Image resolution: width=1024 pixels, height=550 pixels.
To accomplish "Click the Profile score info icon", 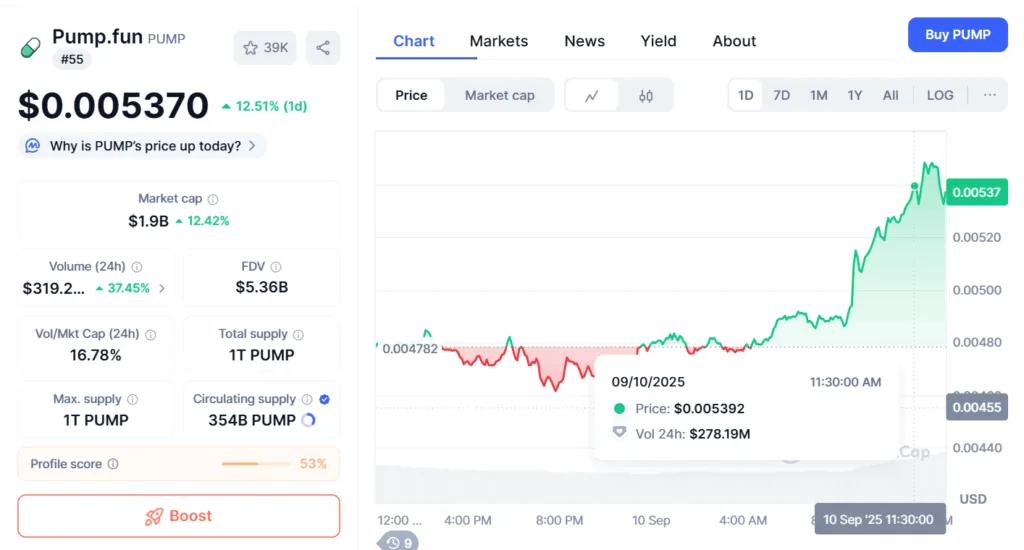I will tap(113, 464).
